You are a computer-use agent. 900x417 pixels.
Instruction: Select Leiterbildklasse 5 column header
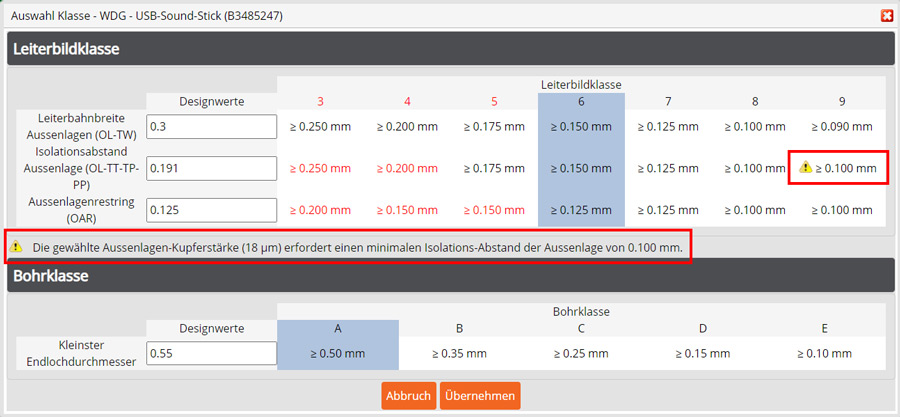(x=494, y=101)
